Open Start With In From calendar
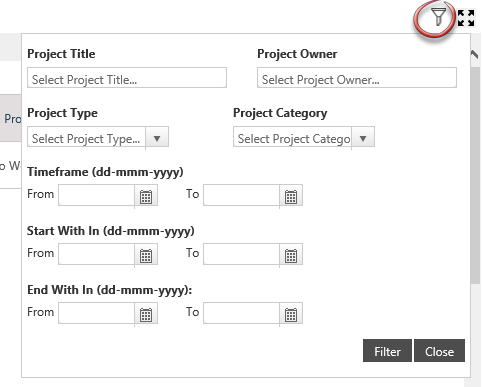The width and height of the screenshot is (482, 387). click(146, 255)
